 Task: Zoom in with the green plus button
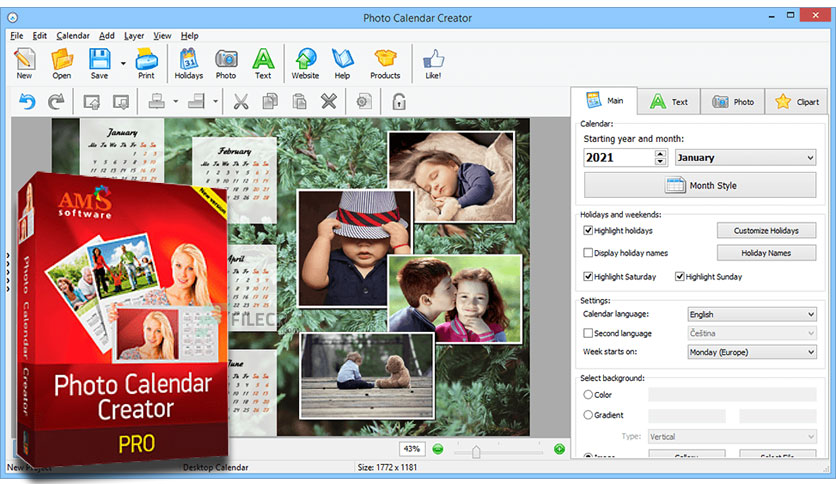559,449
